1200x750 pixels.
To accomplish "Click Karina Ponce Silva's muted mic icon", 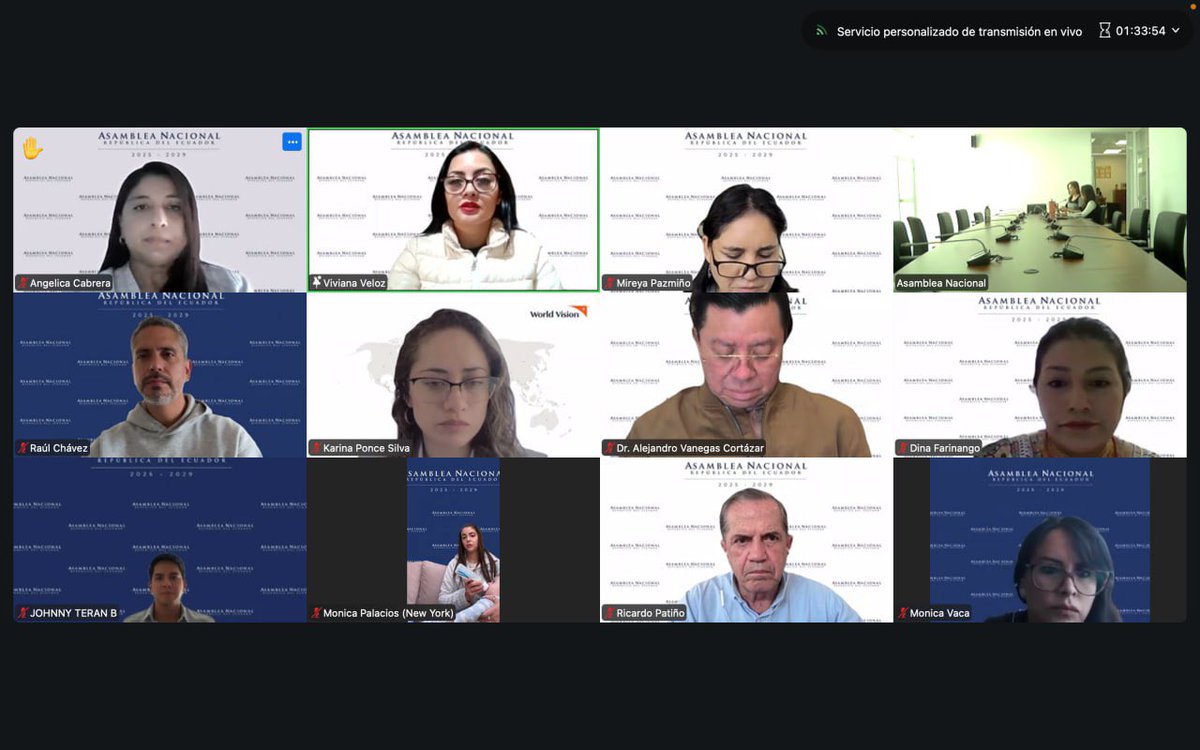I will coord(316,448).
